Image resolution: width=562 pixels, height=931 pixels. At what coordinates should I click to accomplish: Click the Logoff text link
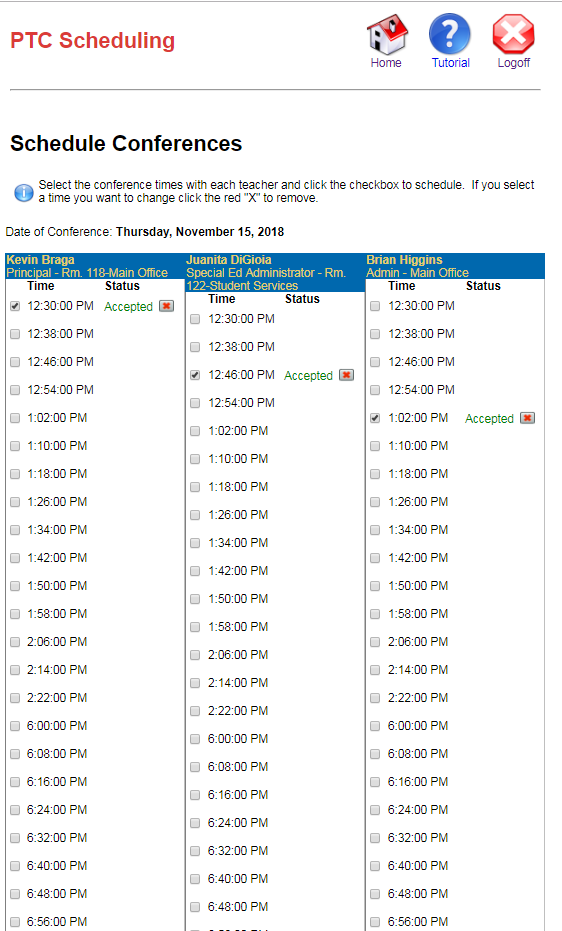point(513,63)
